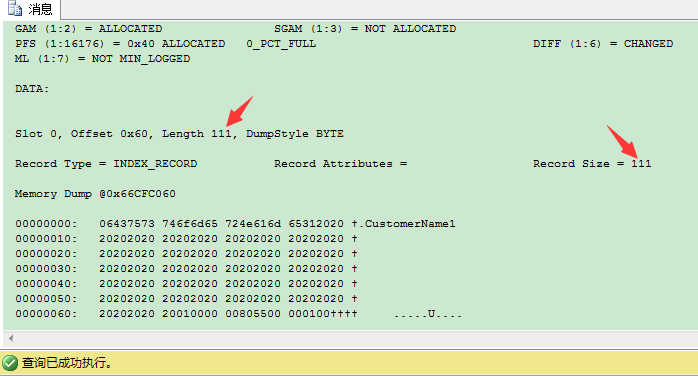
Task: Click the 'PFS (1:16176) = 0x40 ALLOCATED' text
Action: coord(120,44)
